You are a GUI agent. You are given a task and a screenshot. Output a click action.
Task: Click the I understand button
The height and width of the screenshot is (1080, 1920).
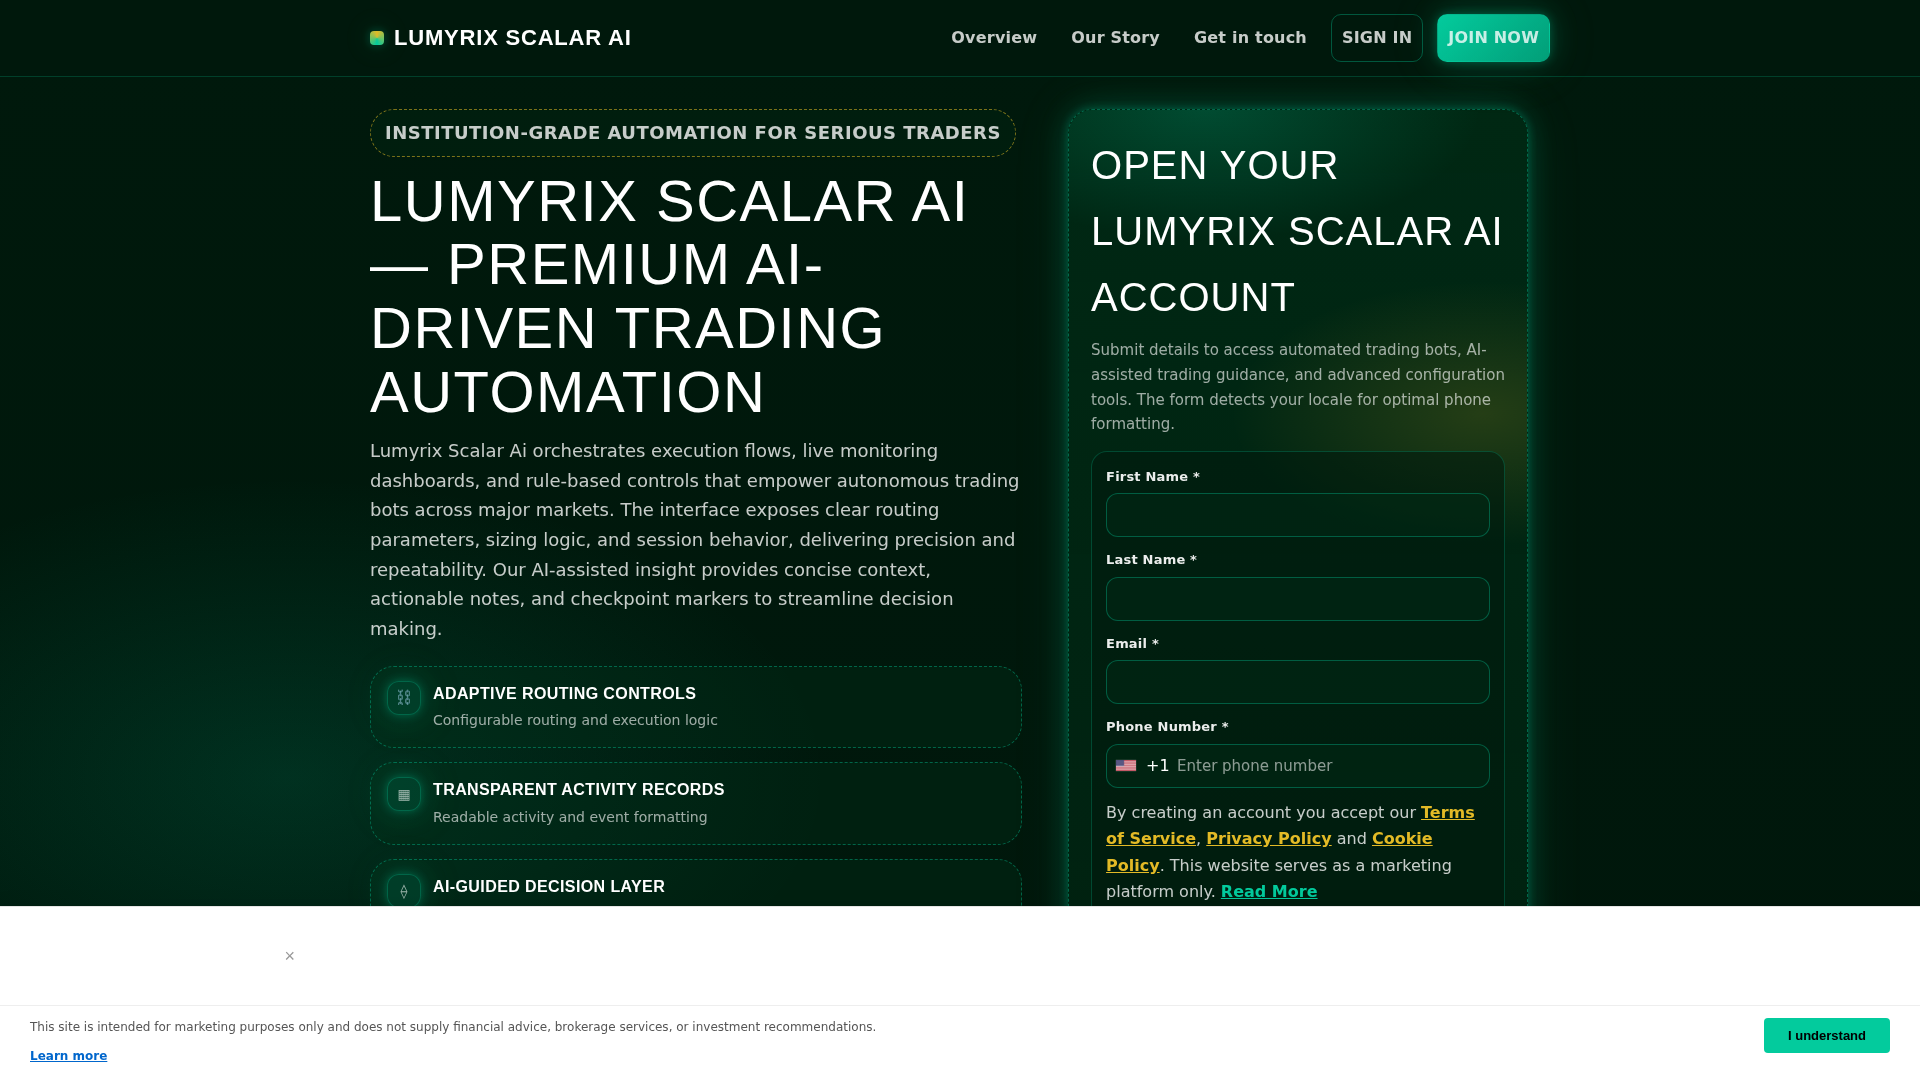(x=1826, y=1036)
